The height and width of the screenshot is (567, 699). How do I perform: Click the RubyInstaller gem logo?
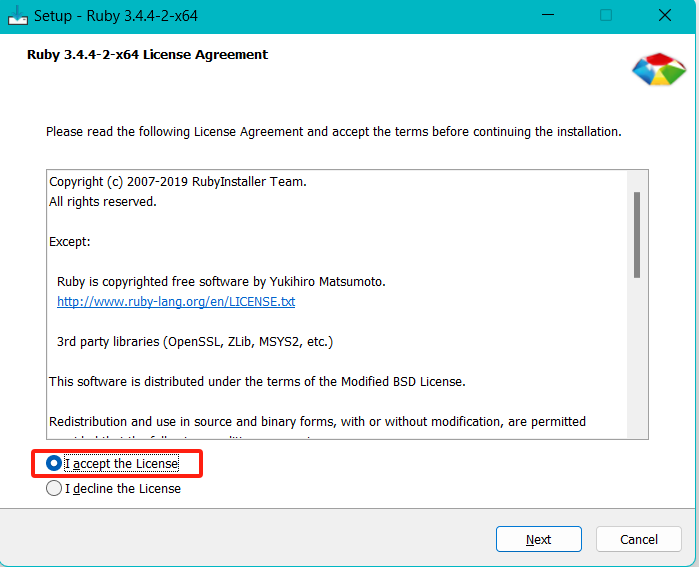[659, 69]
